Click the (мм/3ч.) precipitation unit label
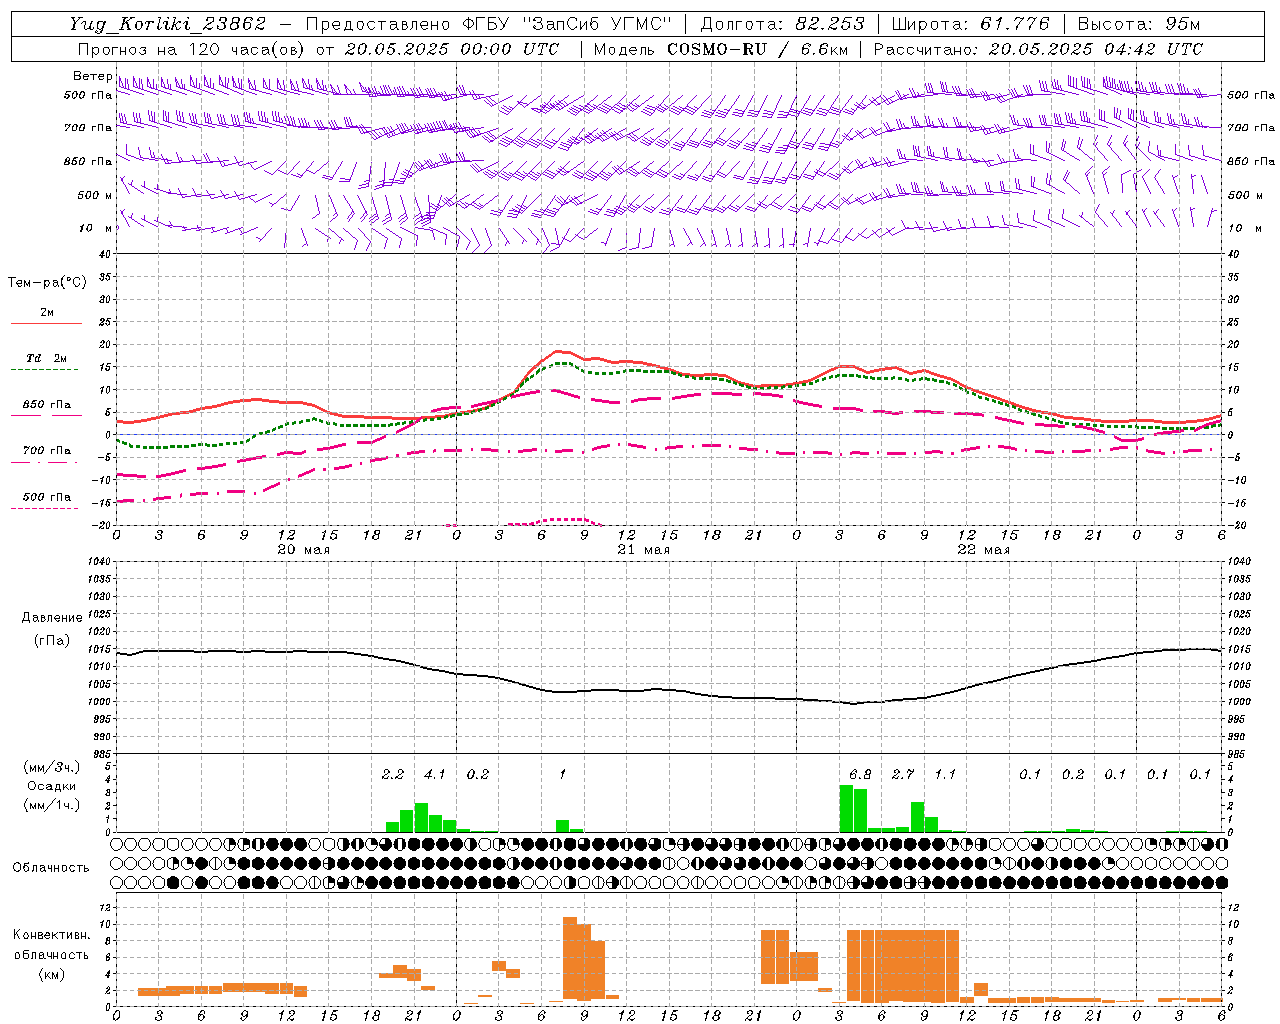The height and width of the screenshot is (1024, 1280). 51,767
